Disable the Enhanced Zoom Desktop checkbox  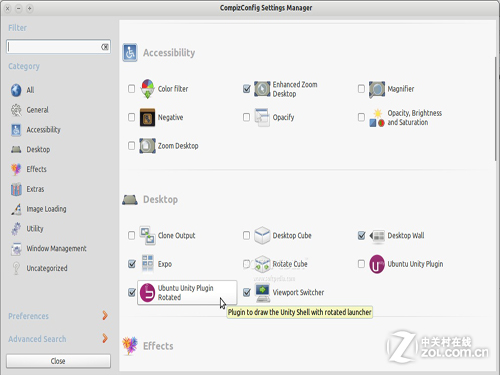pyautogui.click(x=247, y=89)
